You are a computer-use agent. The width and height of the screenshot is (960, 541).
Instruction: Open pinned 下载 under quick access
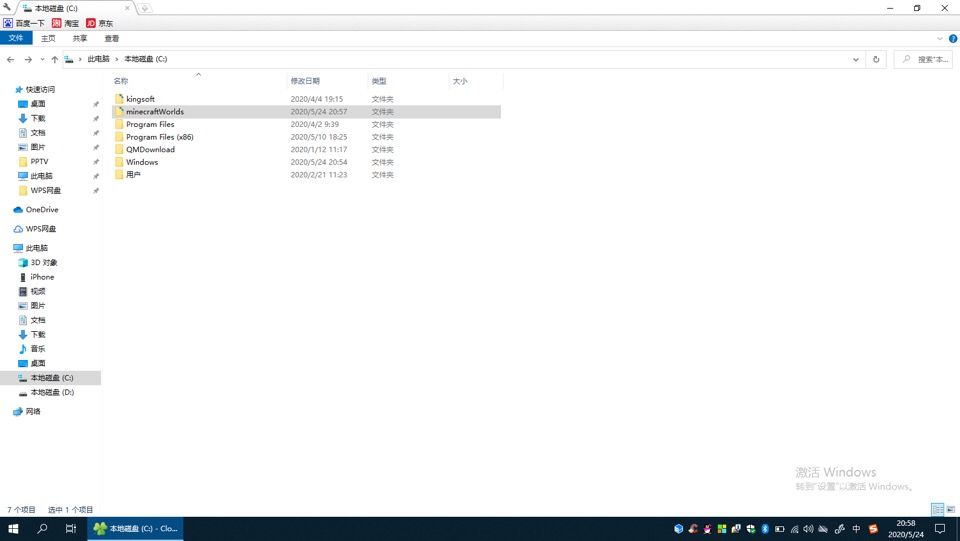click(x=38, y=118)
